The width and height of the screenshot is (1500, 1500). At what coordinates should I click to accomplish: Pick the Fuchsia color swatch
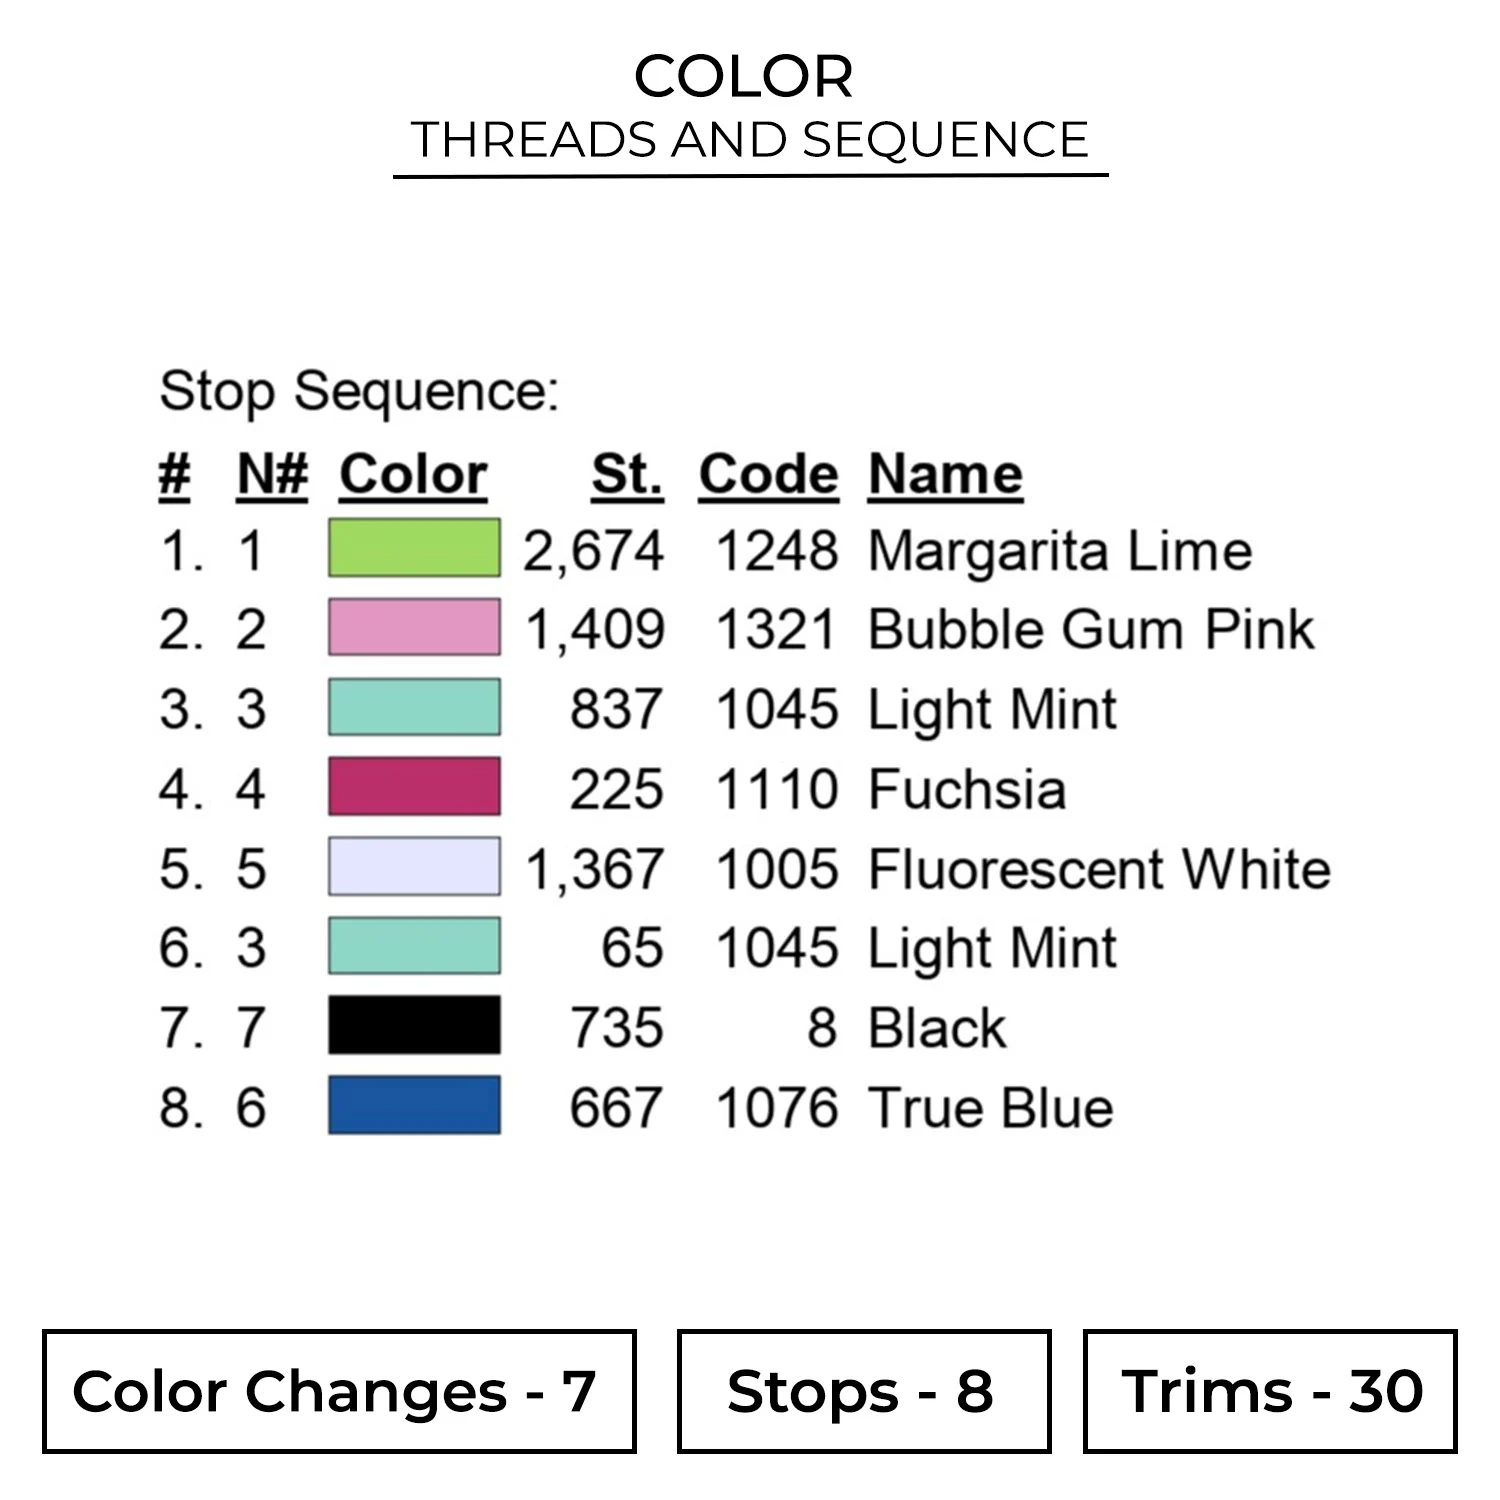[x=414, y=786]
